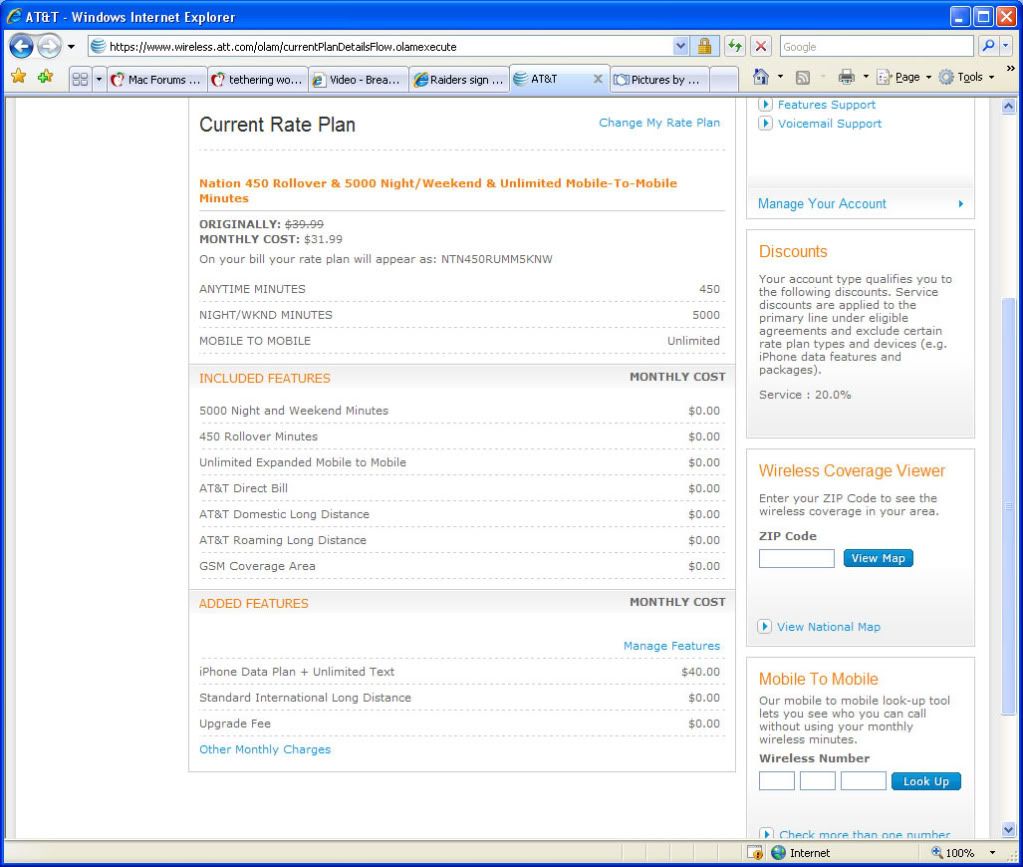This screenshot has height=867, width=1023.
Task: Expand Manage Your Account section
Action: (x=860, y=204)
